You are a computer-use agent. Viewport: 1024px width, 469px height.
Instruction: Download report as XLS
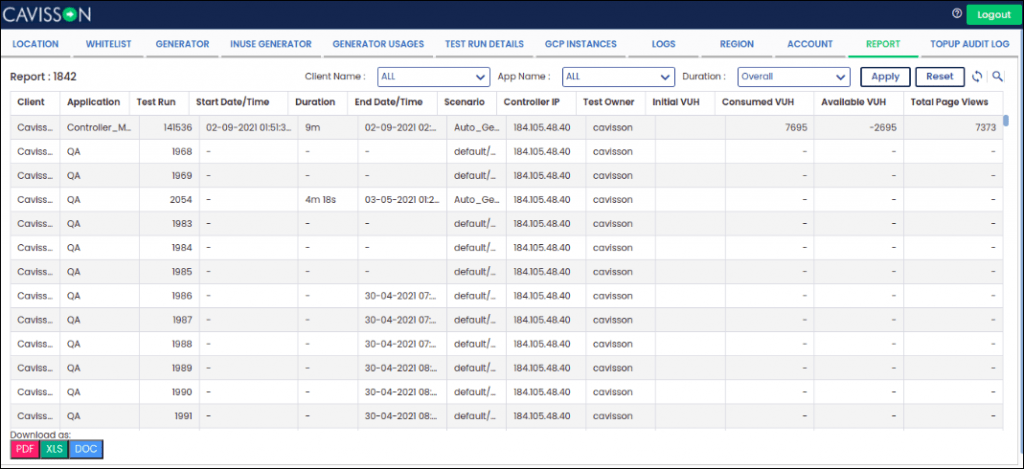coord(54,449)
